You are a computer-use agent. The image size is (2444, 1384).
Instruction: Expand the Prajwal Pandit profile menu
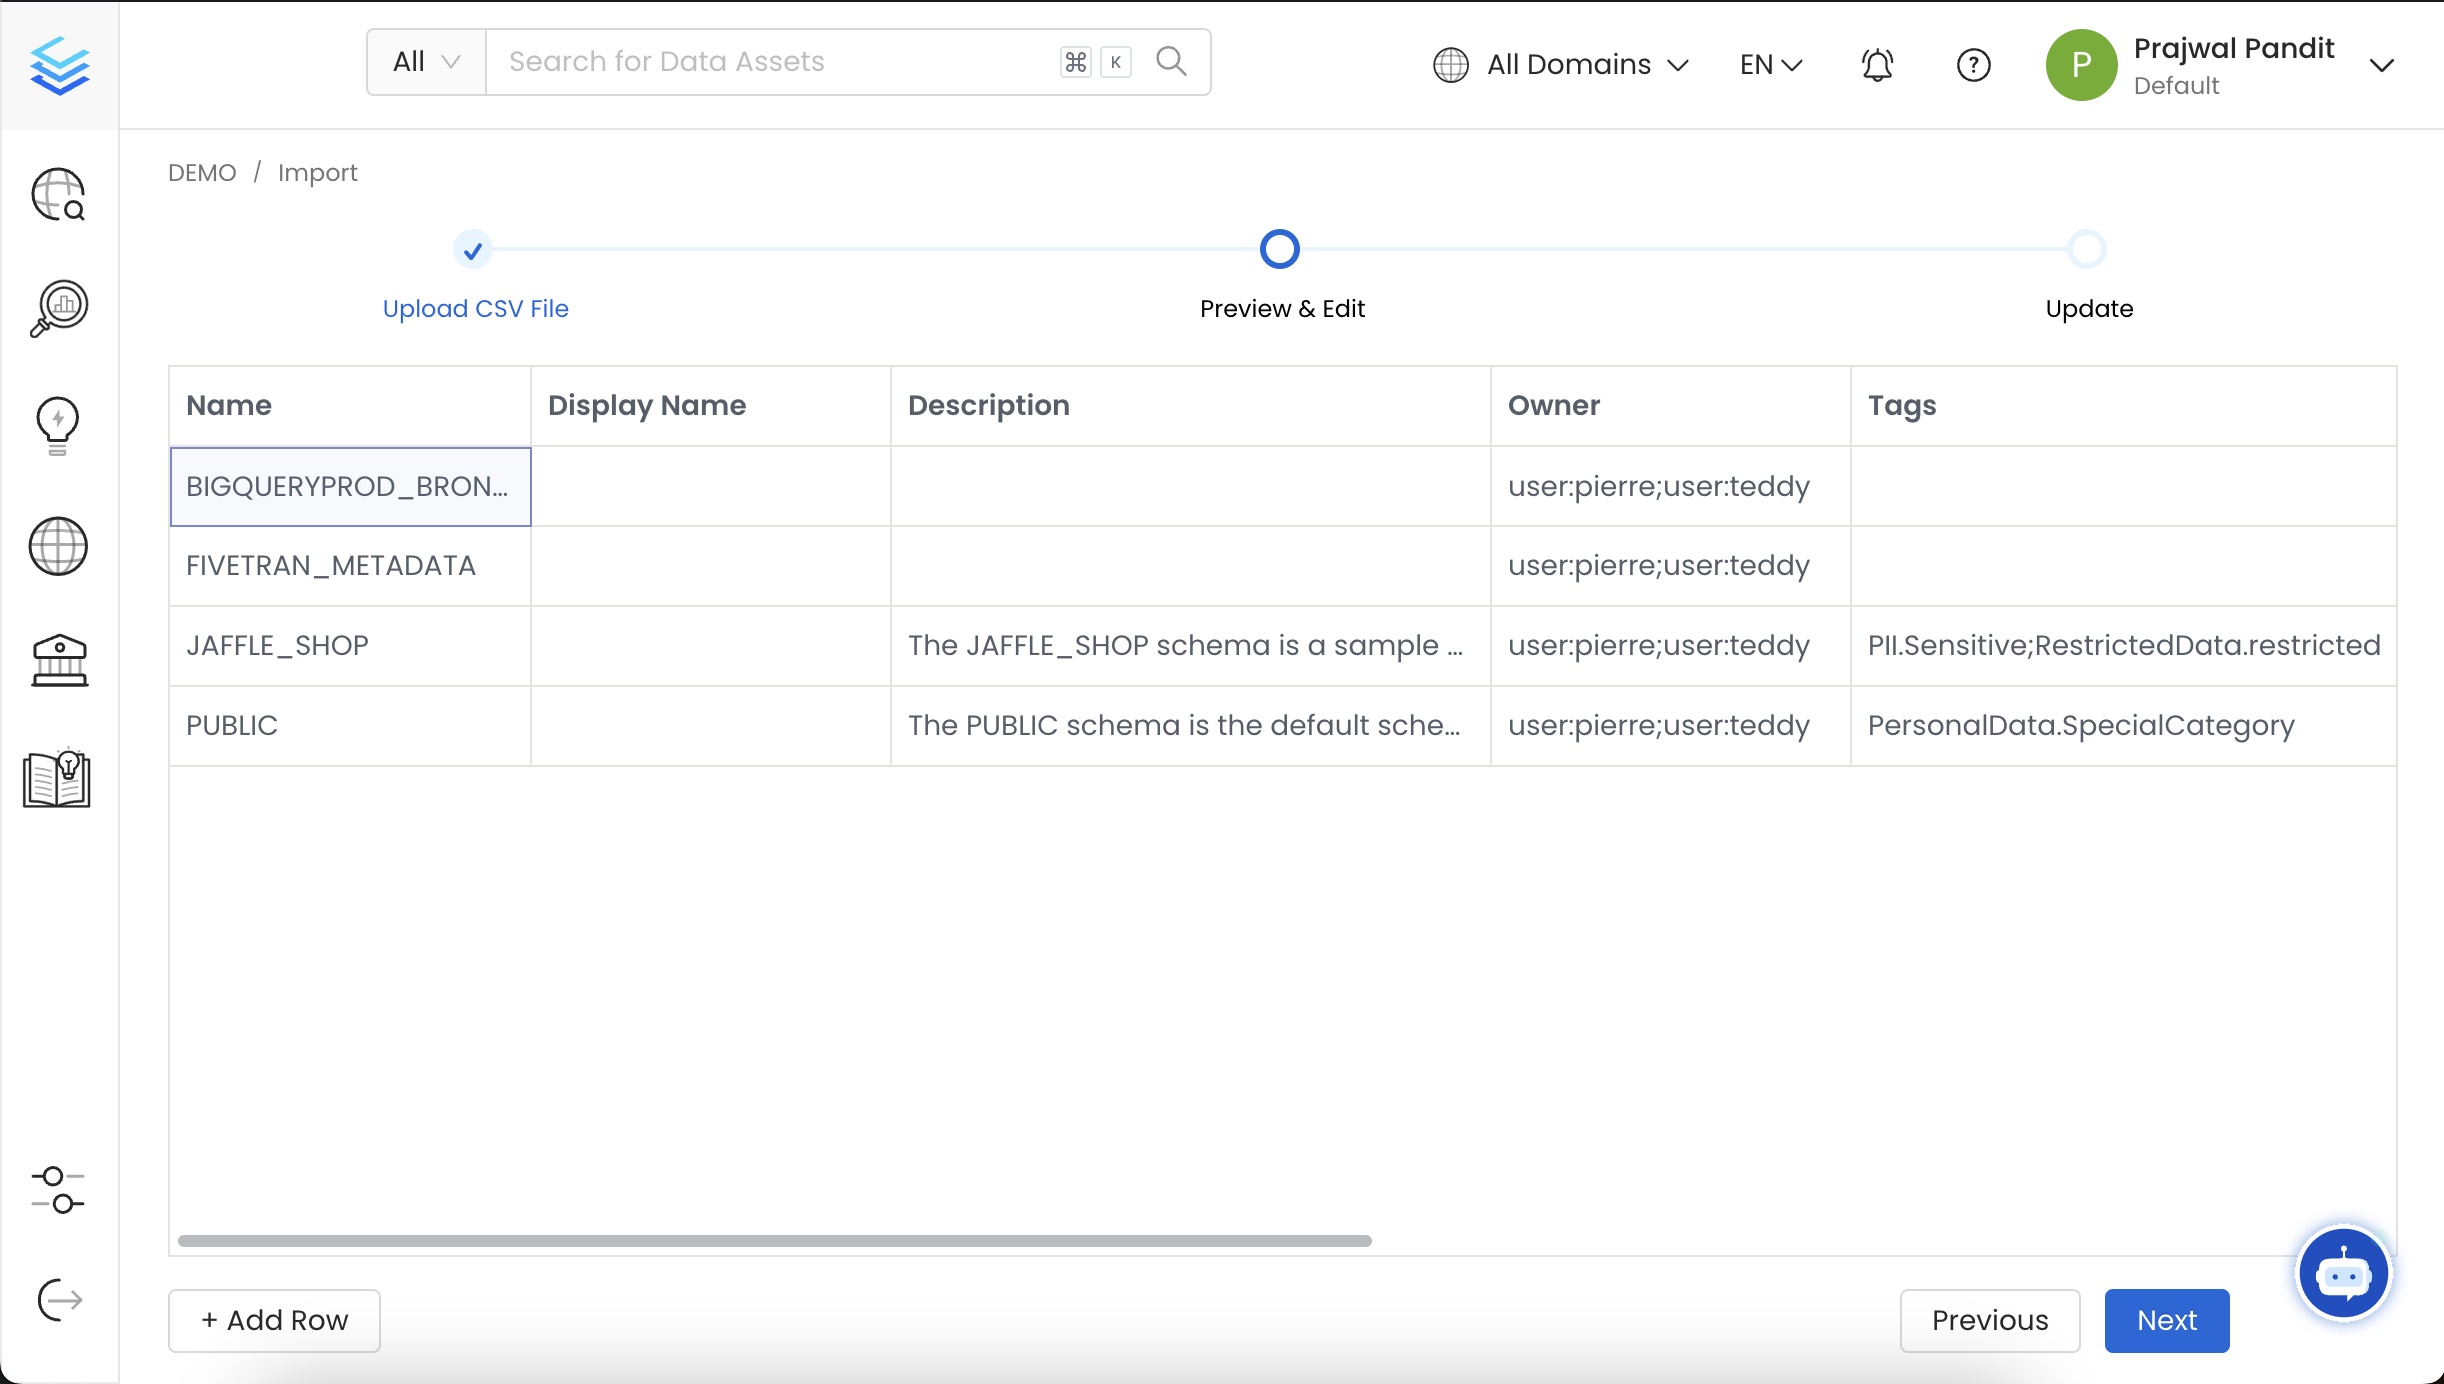coord(2381,64)
